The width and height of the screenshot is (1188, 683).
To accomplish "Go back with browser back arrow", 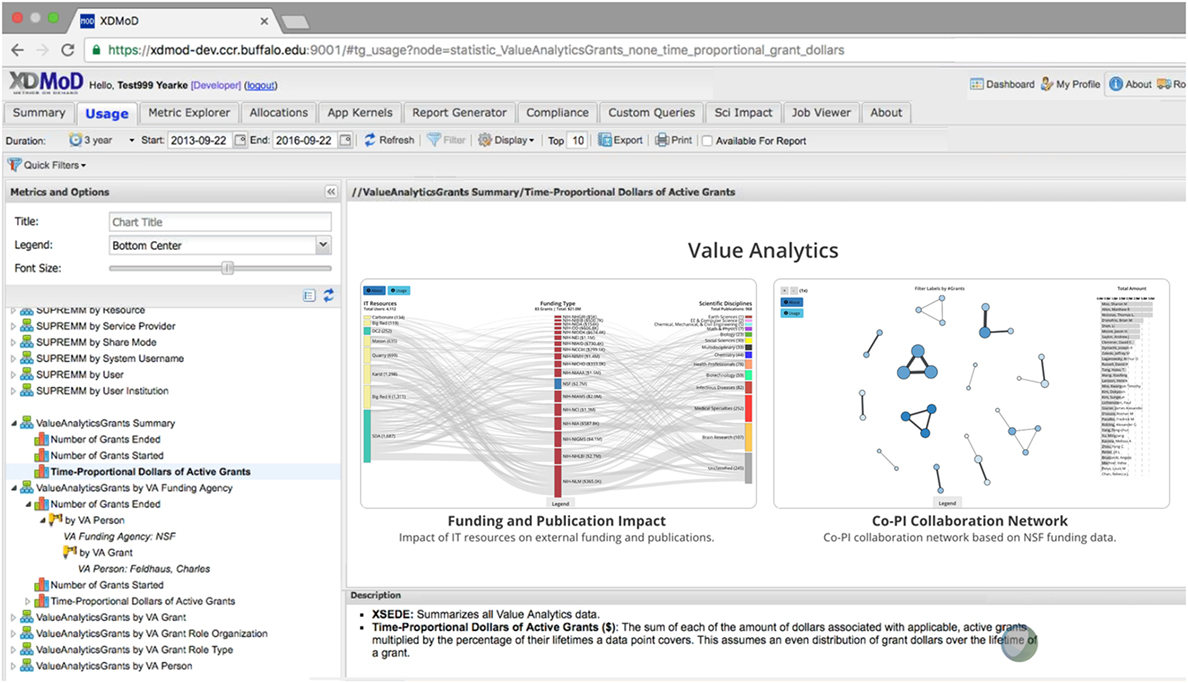I will tap(17, 50).
